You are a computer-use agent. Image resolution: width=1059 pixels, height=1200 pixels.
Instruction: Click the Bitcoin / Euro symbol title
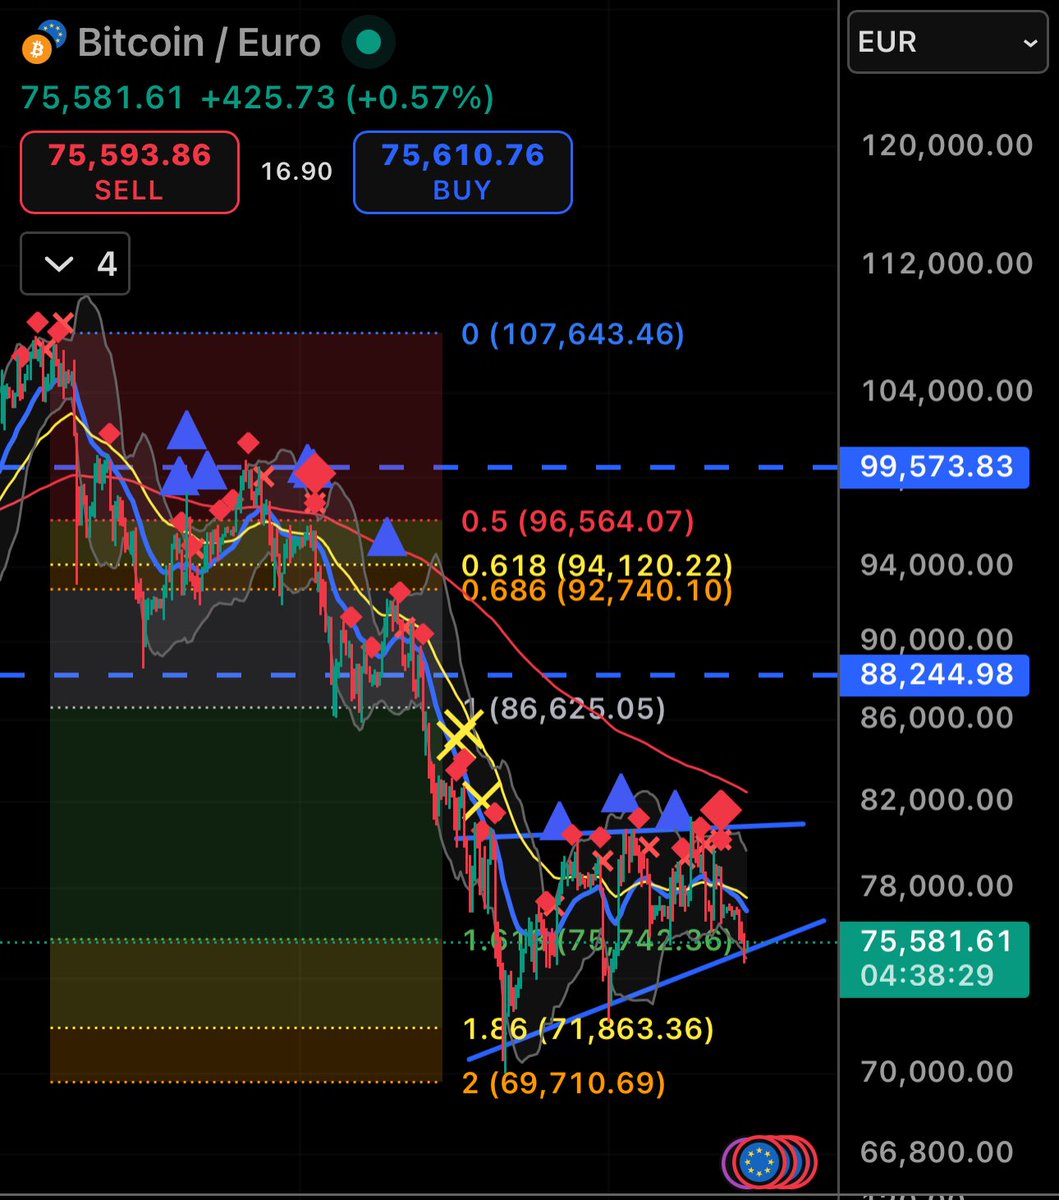point(199,43)
